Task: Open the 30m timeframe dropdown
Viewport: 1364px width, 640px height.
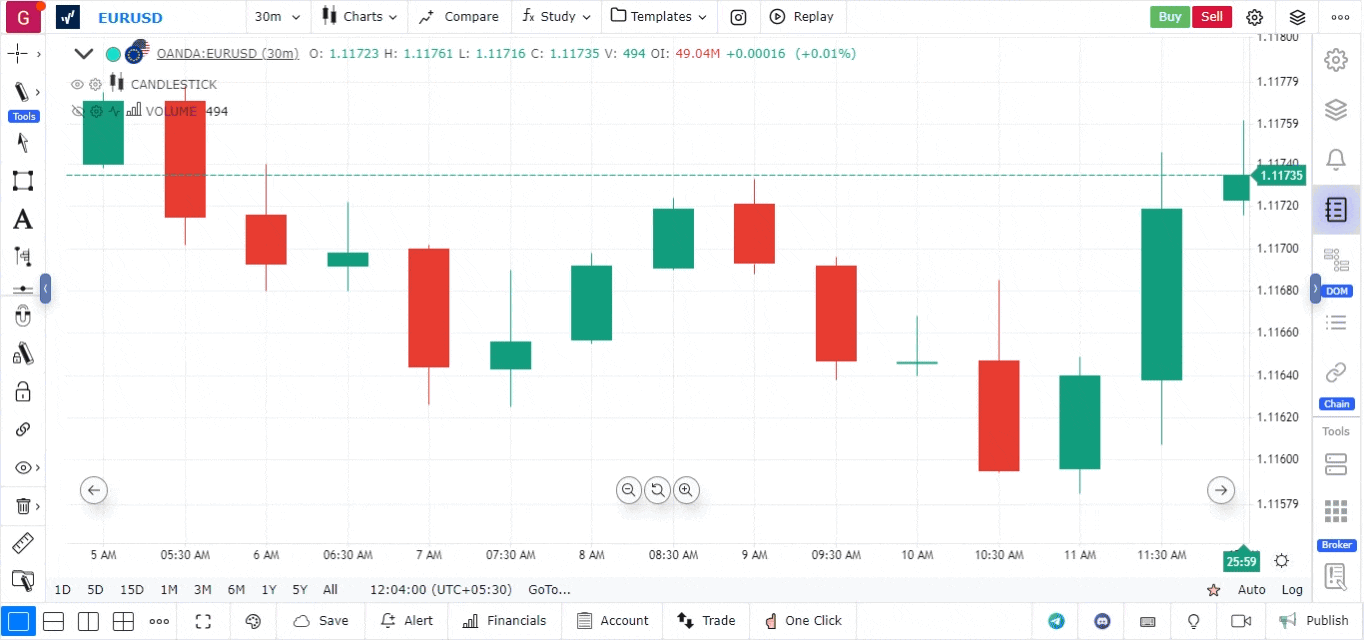Action: 277,17
